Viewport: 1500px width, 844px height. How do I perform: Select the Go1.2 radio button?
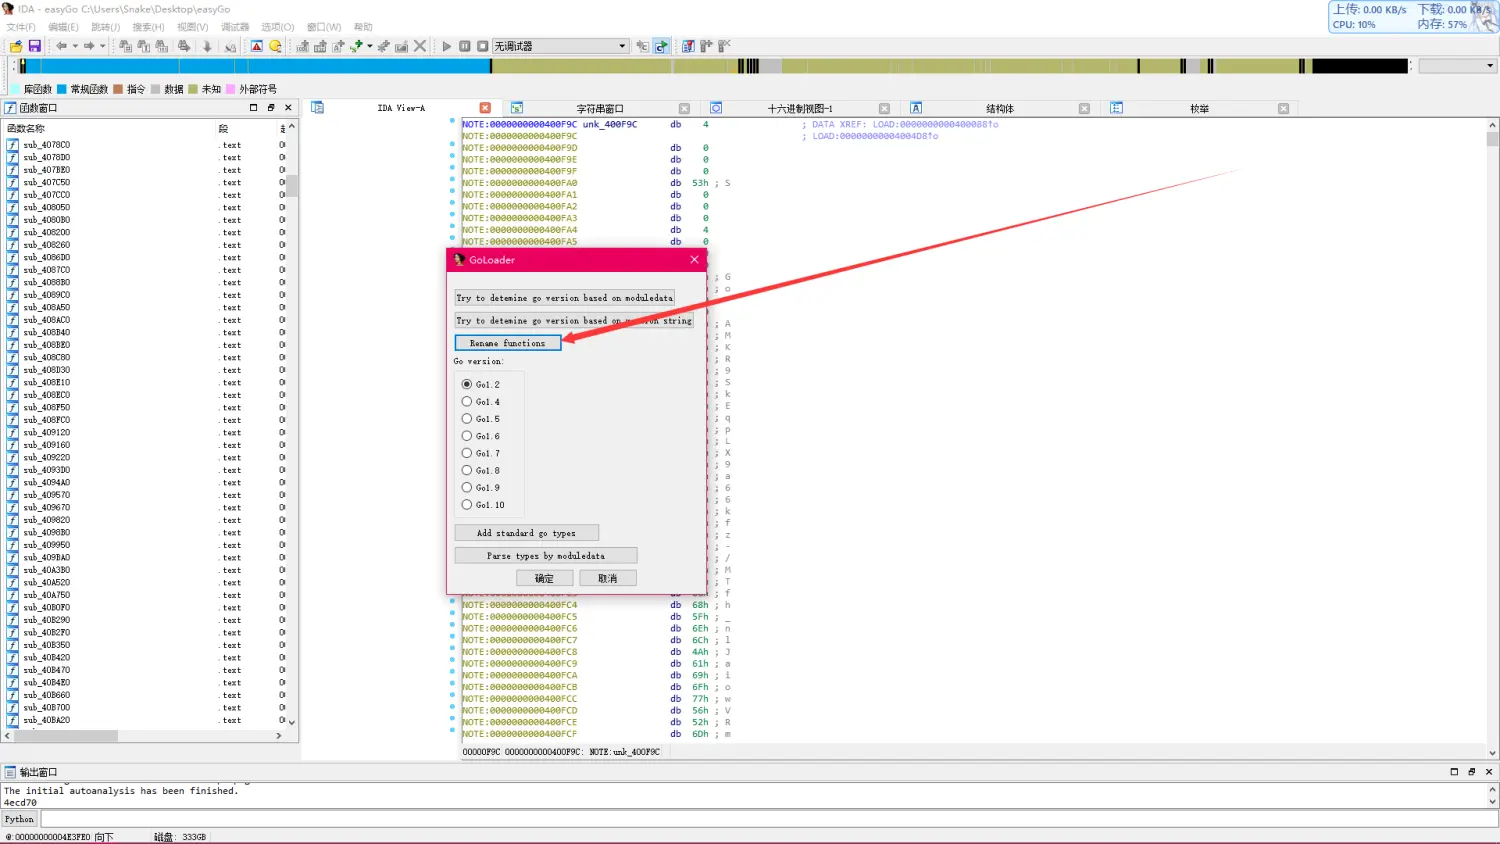coord(466,384)
